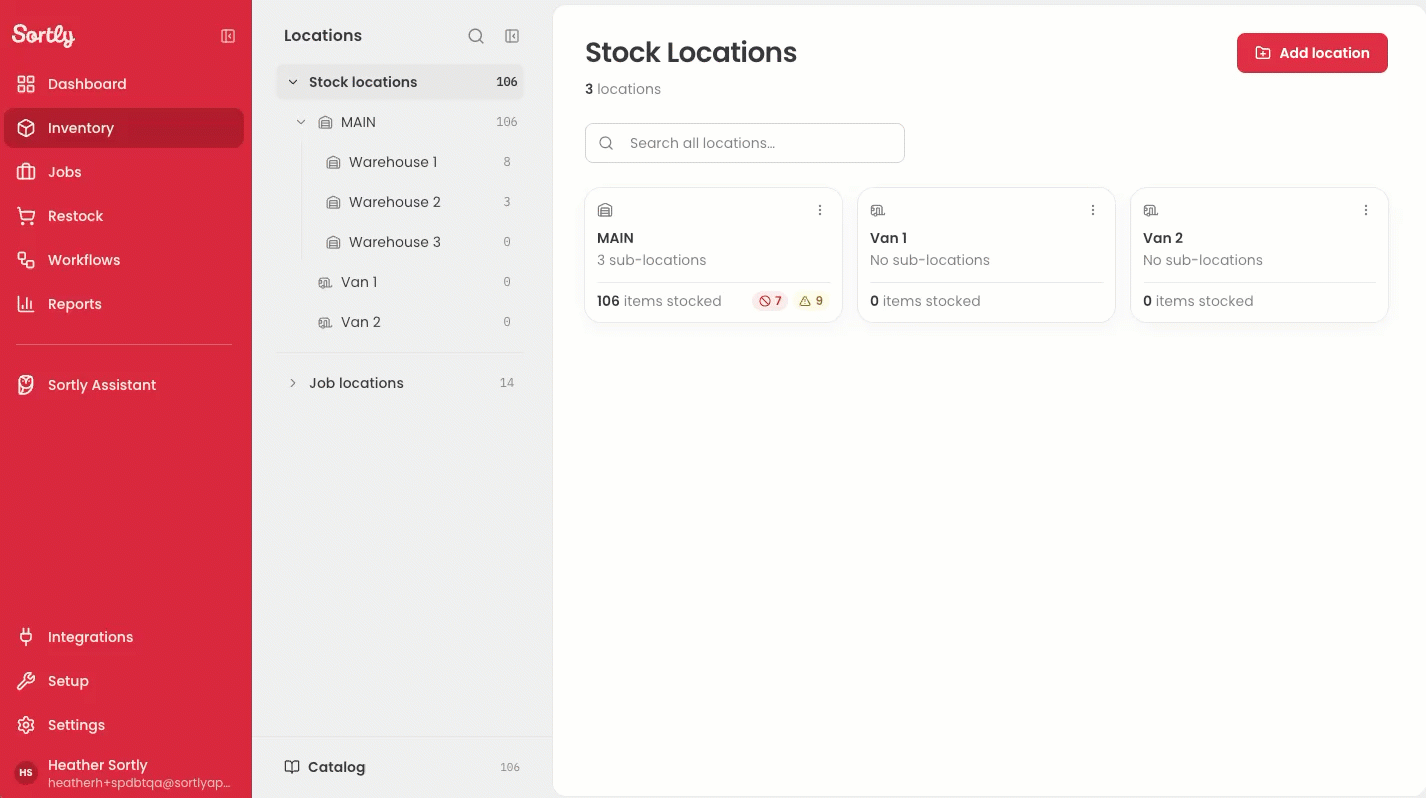Click the Setup wrench icon

[x=26, y=681]
